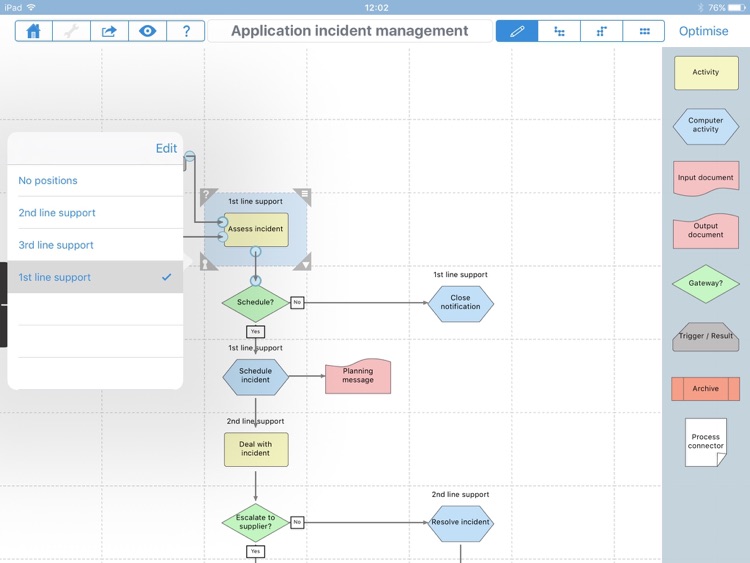
Task: Choose 2nd line support in the list
Action: [95, 212]
